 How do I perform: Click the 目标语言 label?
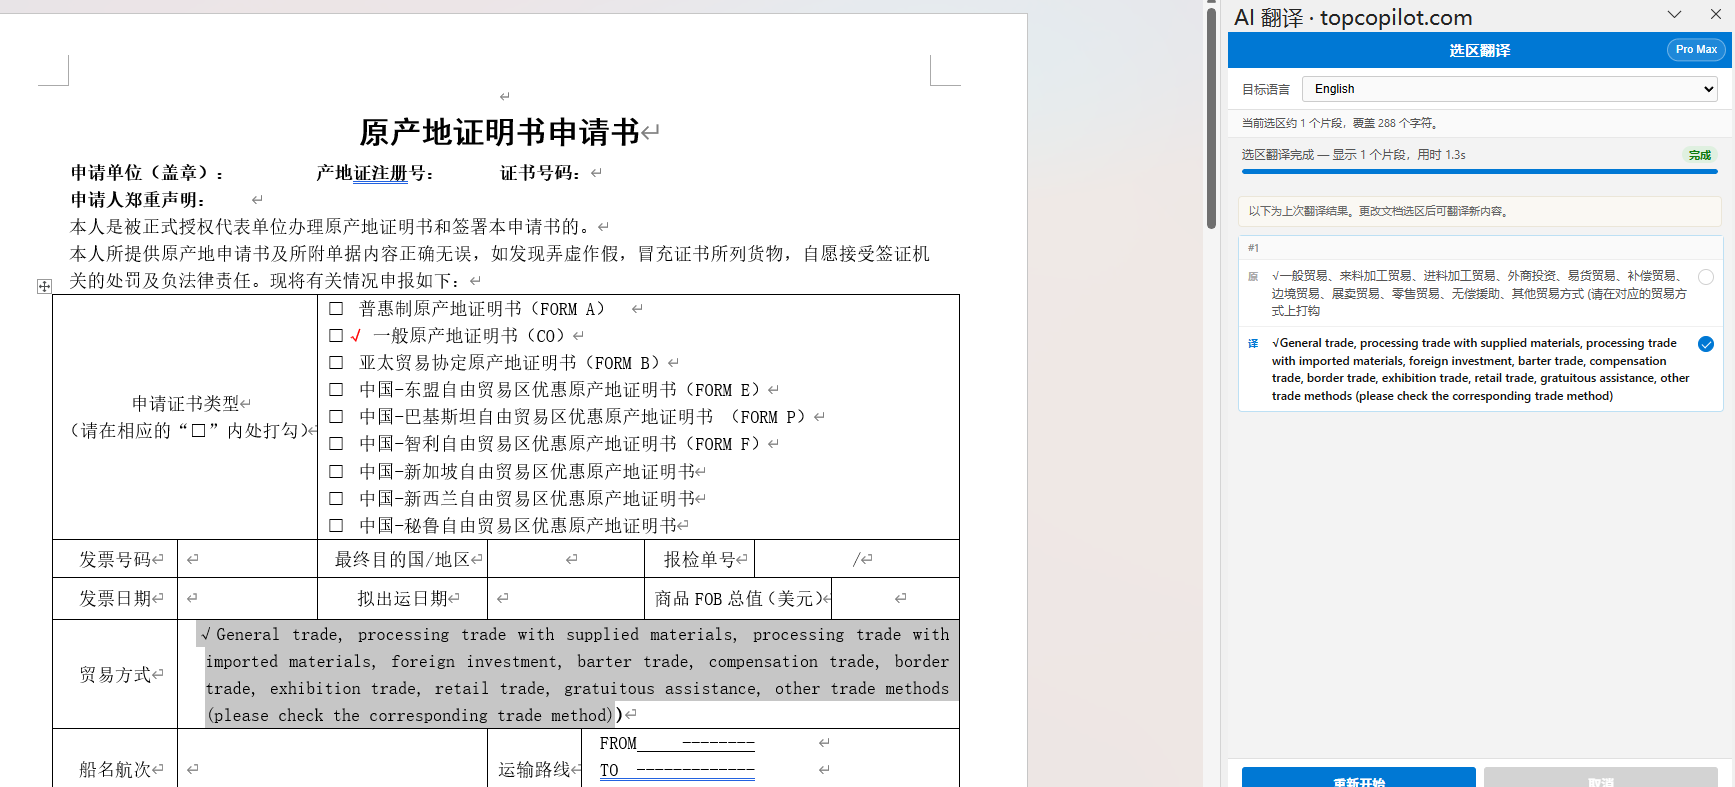pyautogui.click(x=1266, y=89)
